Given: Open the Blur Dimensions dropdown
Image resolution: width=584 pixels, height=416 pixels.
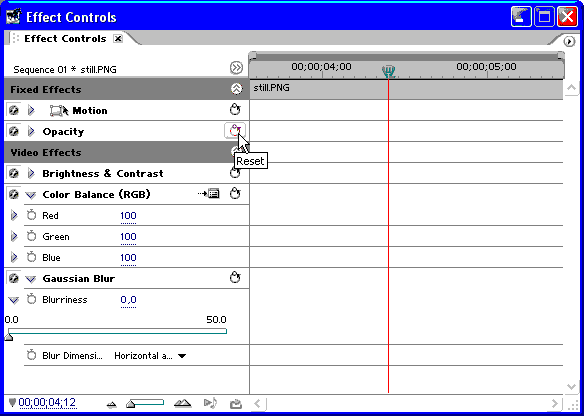Looking at the screenshot, I should [x=150, y=356].
